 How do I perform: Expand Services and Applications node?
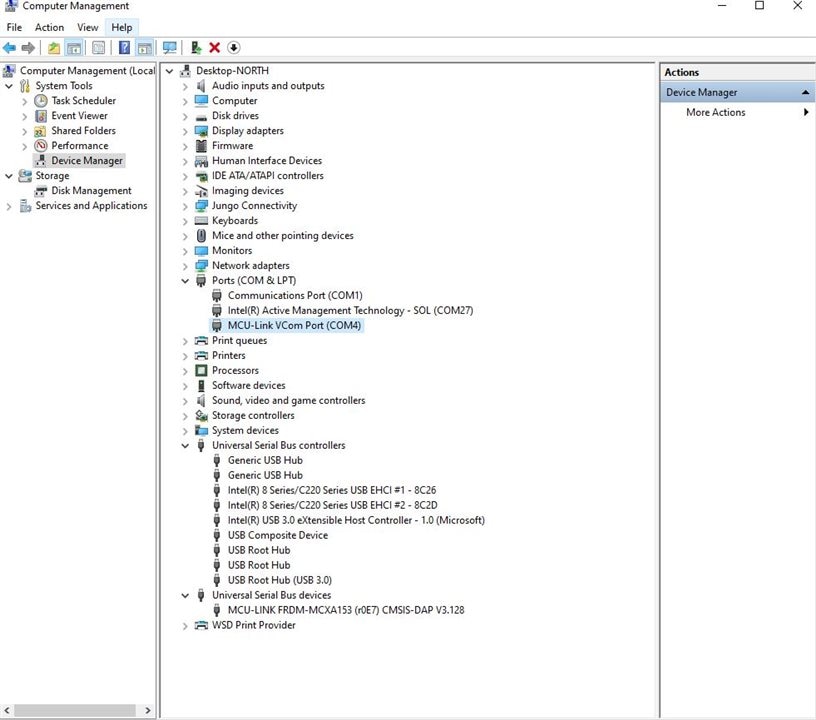9,207
